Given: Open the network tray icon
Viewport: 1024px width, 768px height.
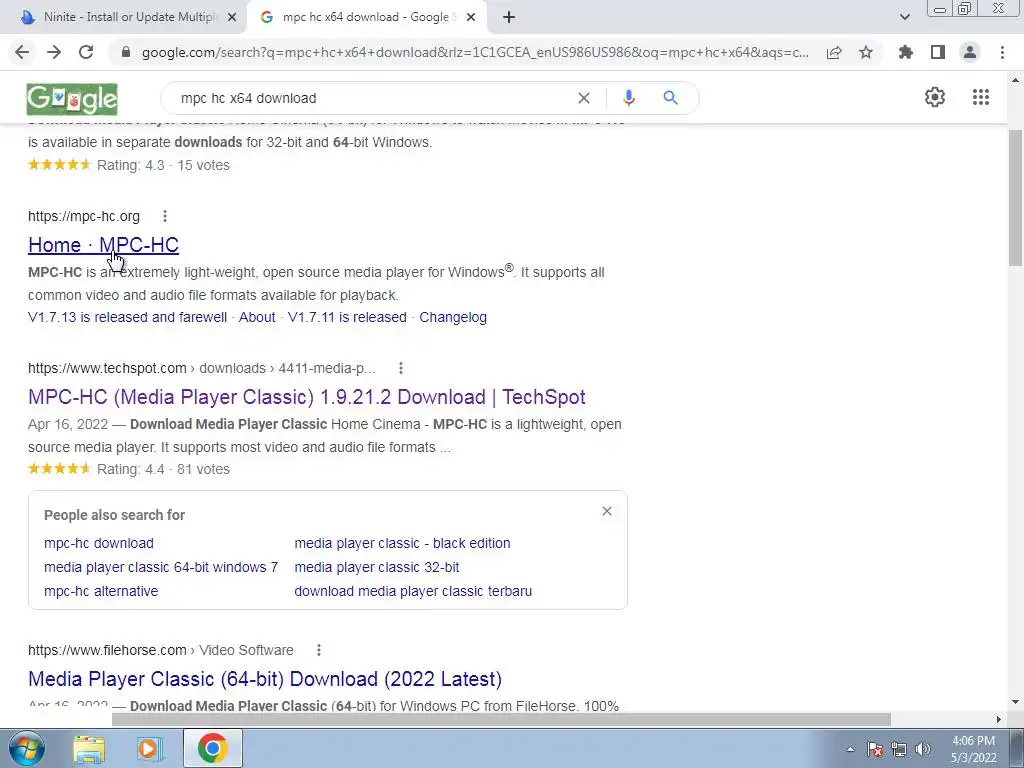Looking at the screenshot, I should pyautogui.click(x=899, y=749).
